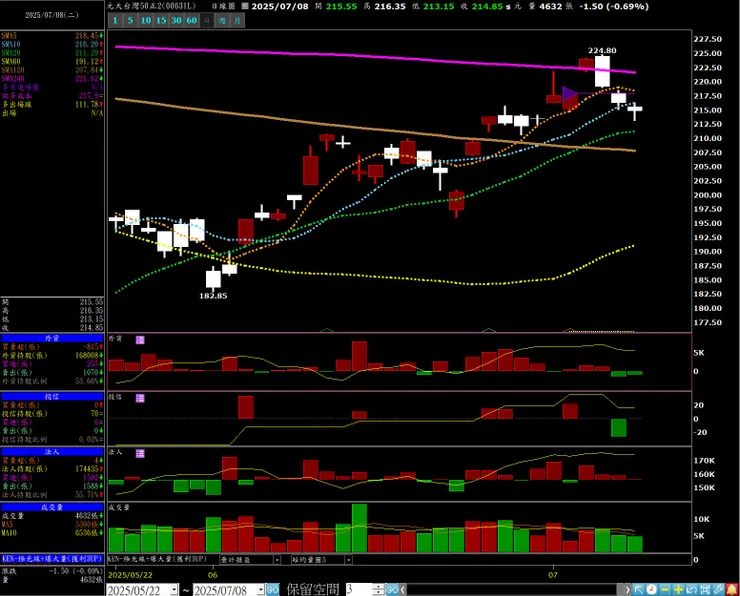The height and width of the screenshot is (596, 740).
Task: Click the scroll-left arrow of the chart scrollbar
Action: [x=403, y=589]
